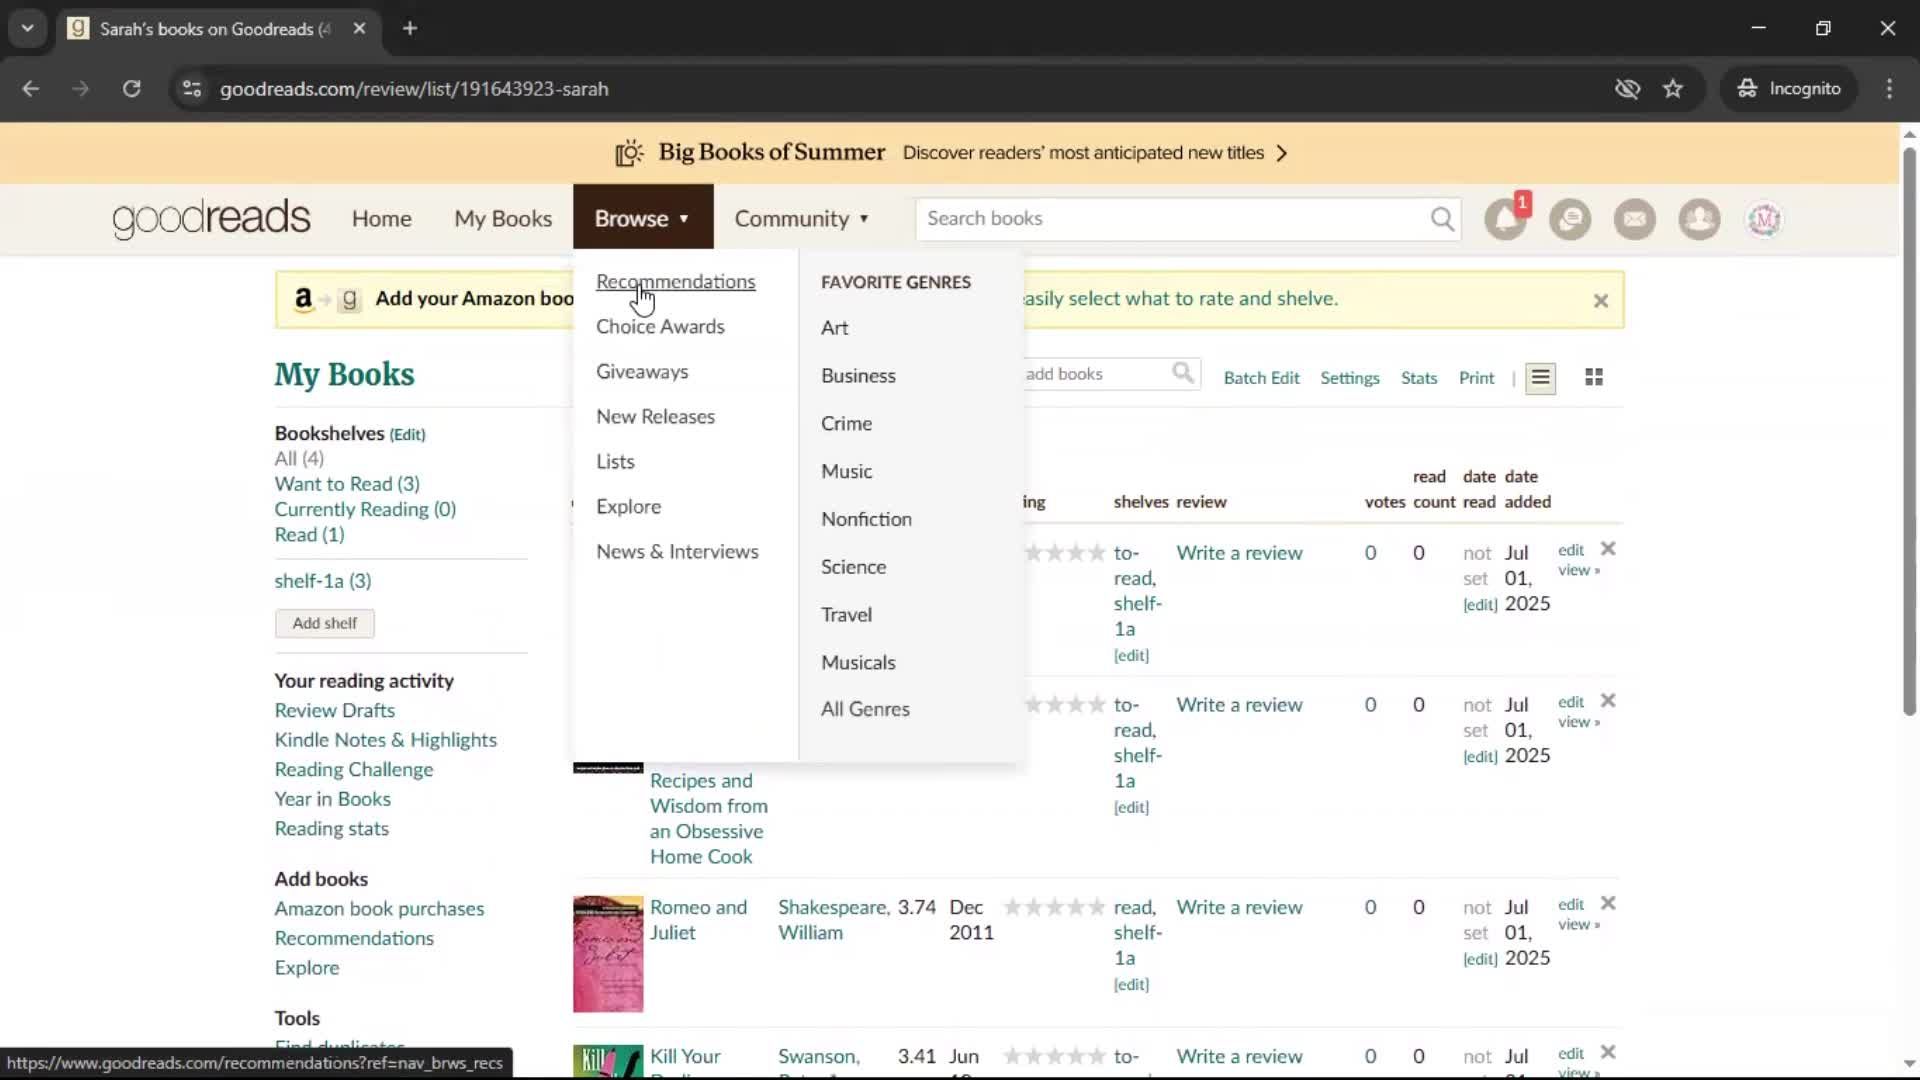Dismiss the Amazon books banner
The height and width of the screenshot is (1080, 1920).
pyautogui.click(x=1601, y=301)
